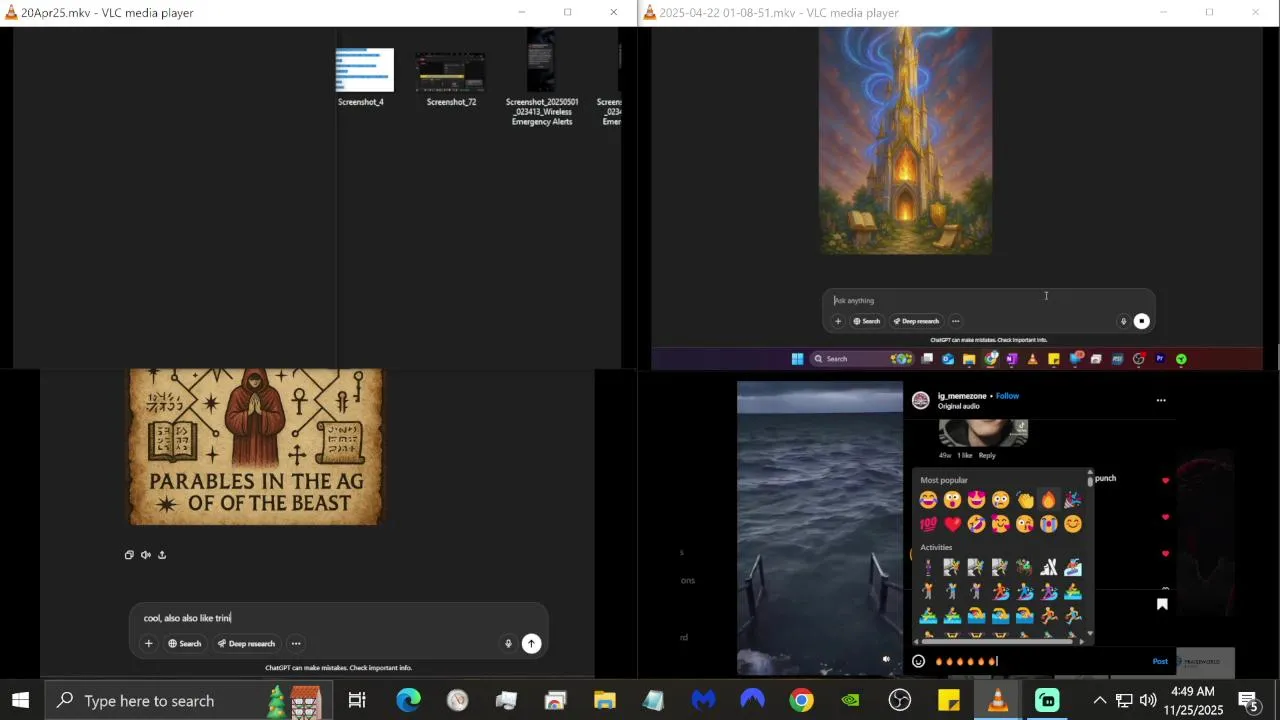Open File Explorer from taskbar
The width and height of the screenshot is (1280, 720).
point(605,701)
